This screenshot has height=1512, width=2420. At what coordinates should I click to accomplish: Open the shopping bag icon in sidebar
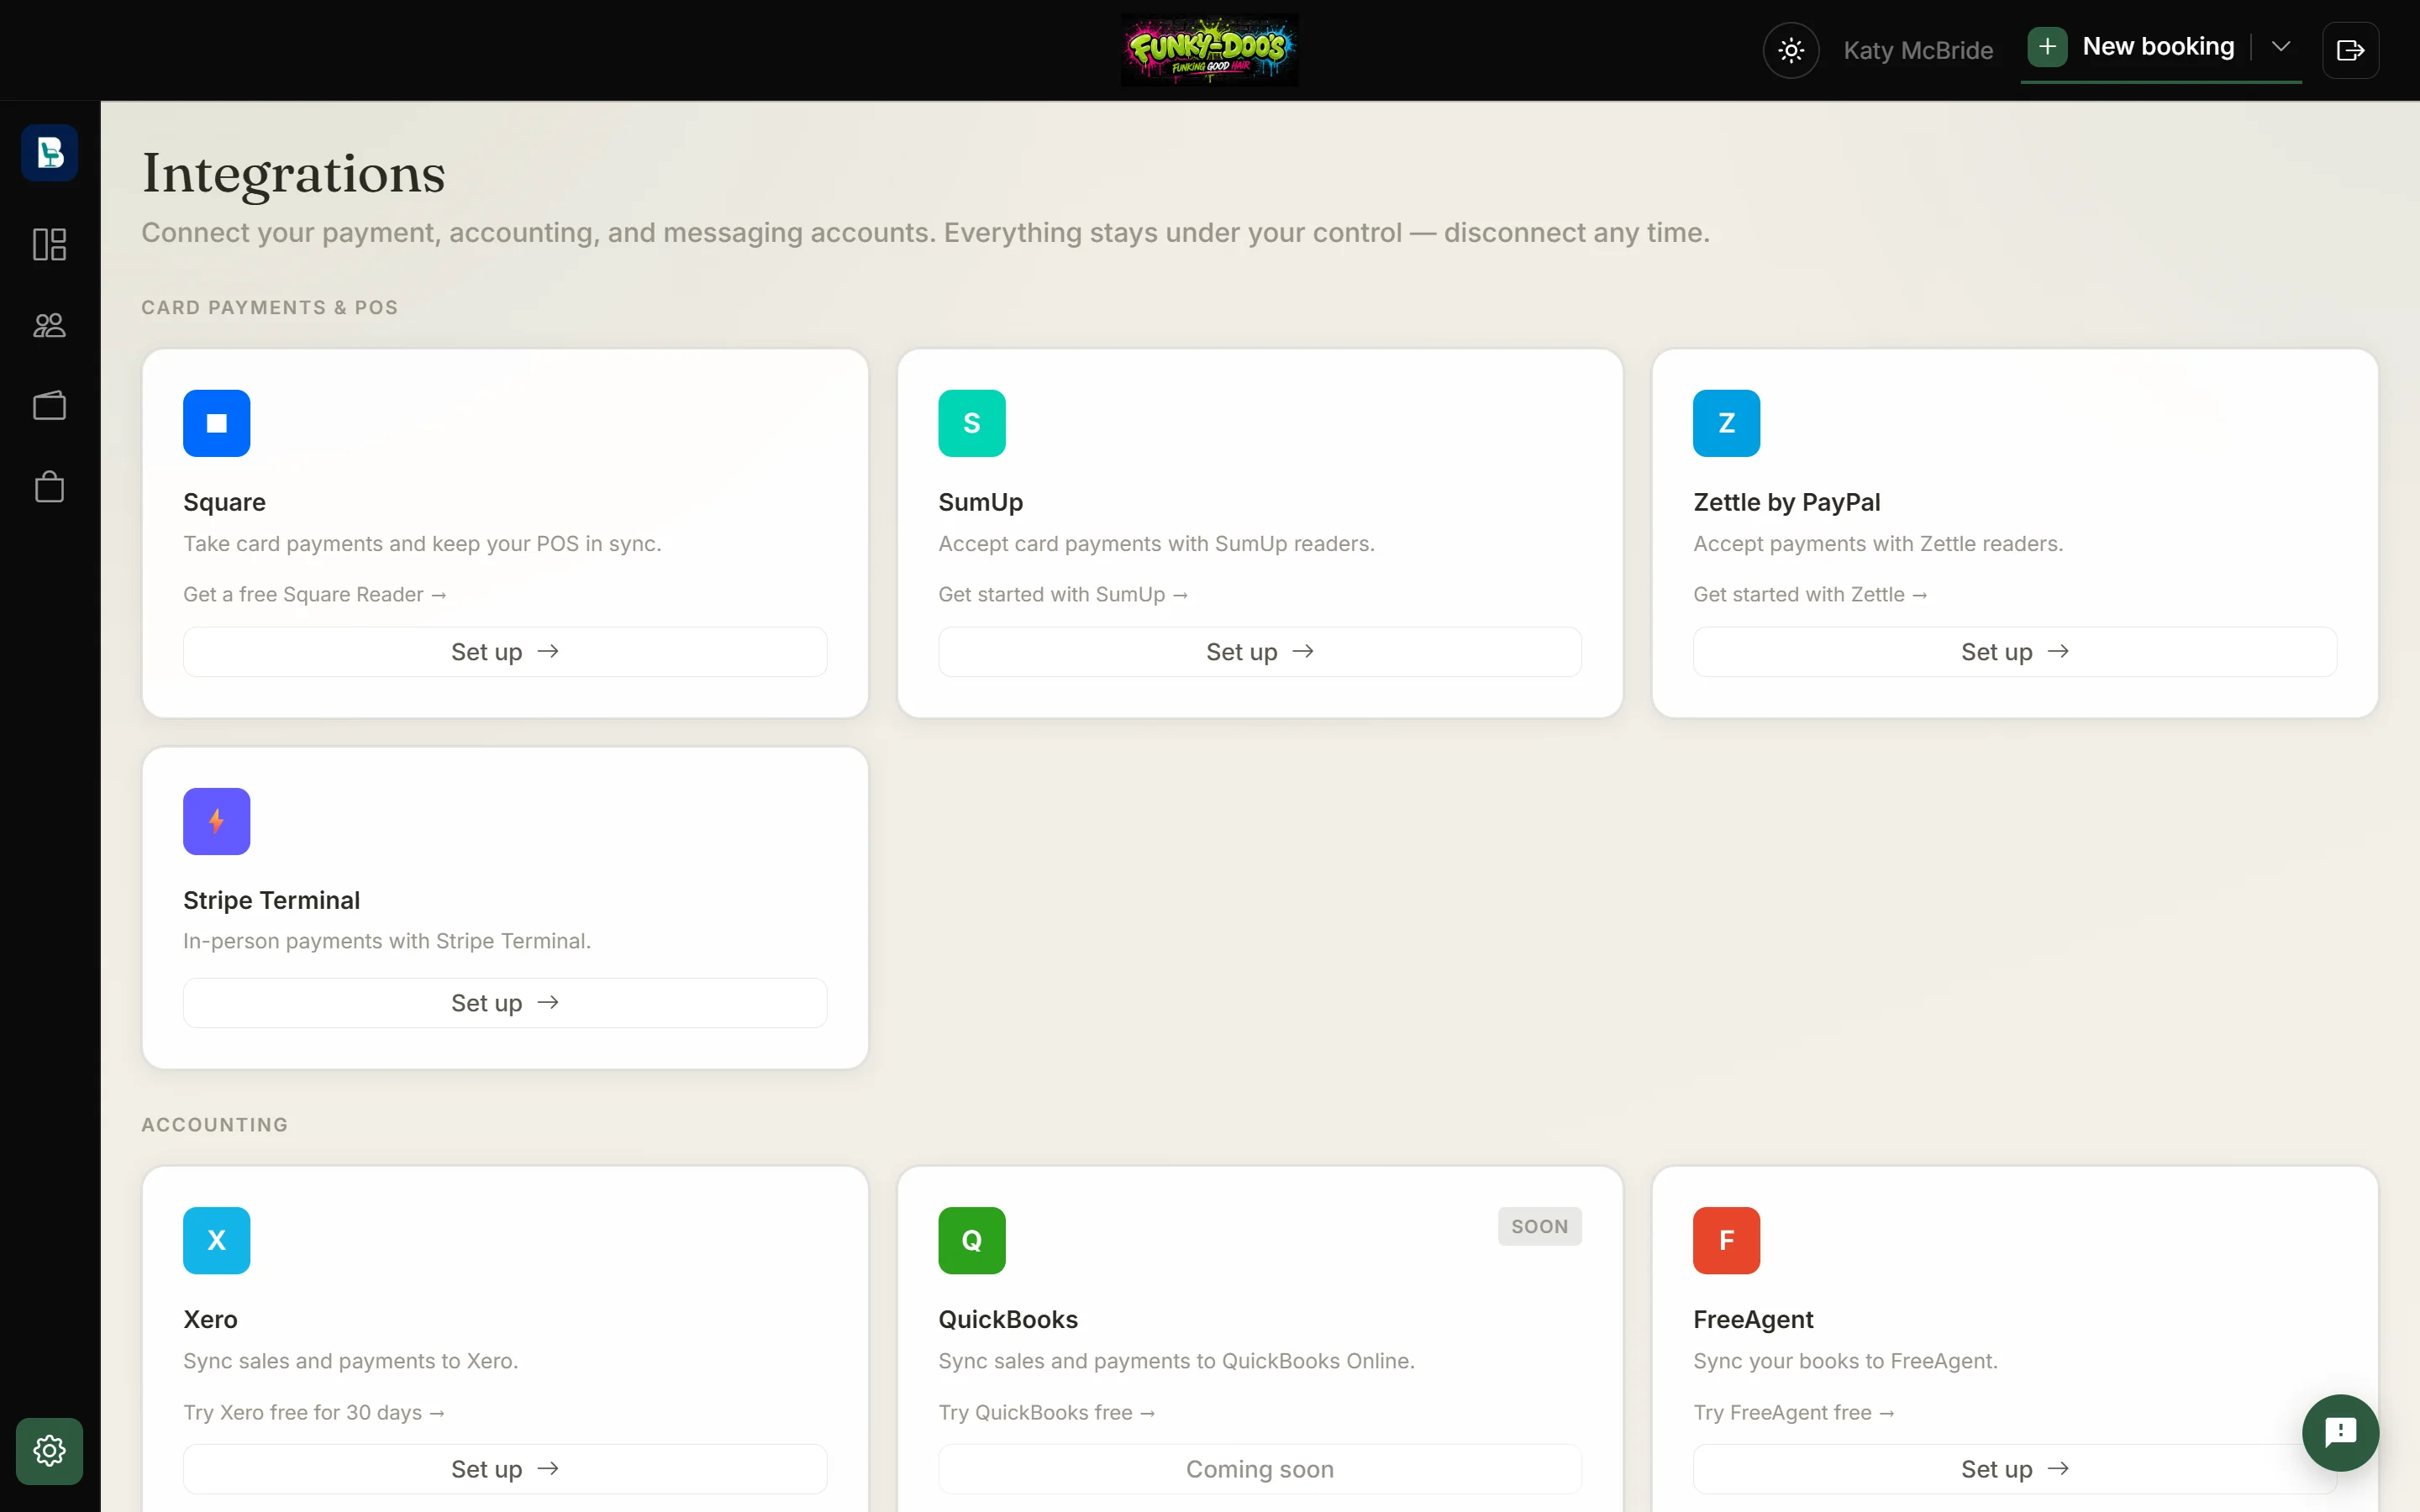point(49,487)
